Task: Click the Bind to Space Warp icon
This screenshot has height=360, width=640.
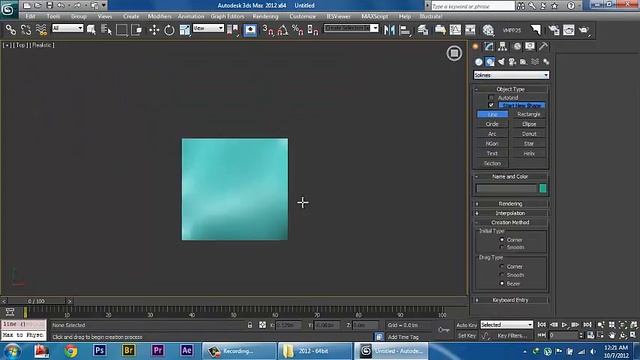Action: pyautogui.click(x=41, y=30)
